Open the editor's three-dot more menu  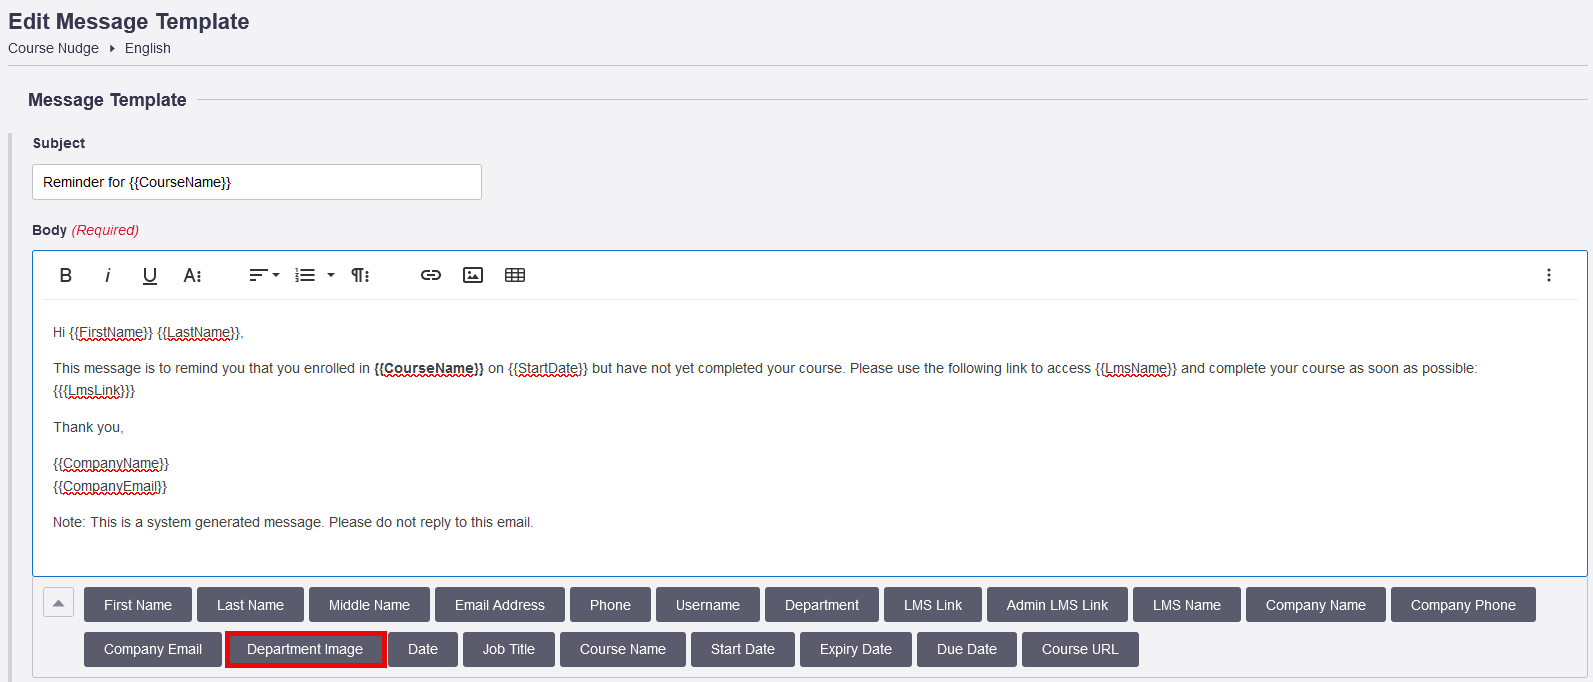click(x=1549, y=275)
